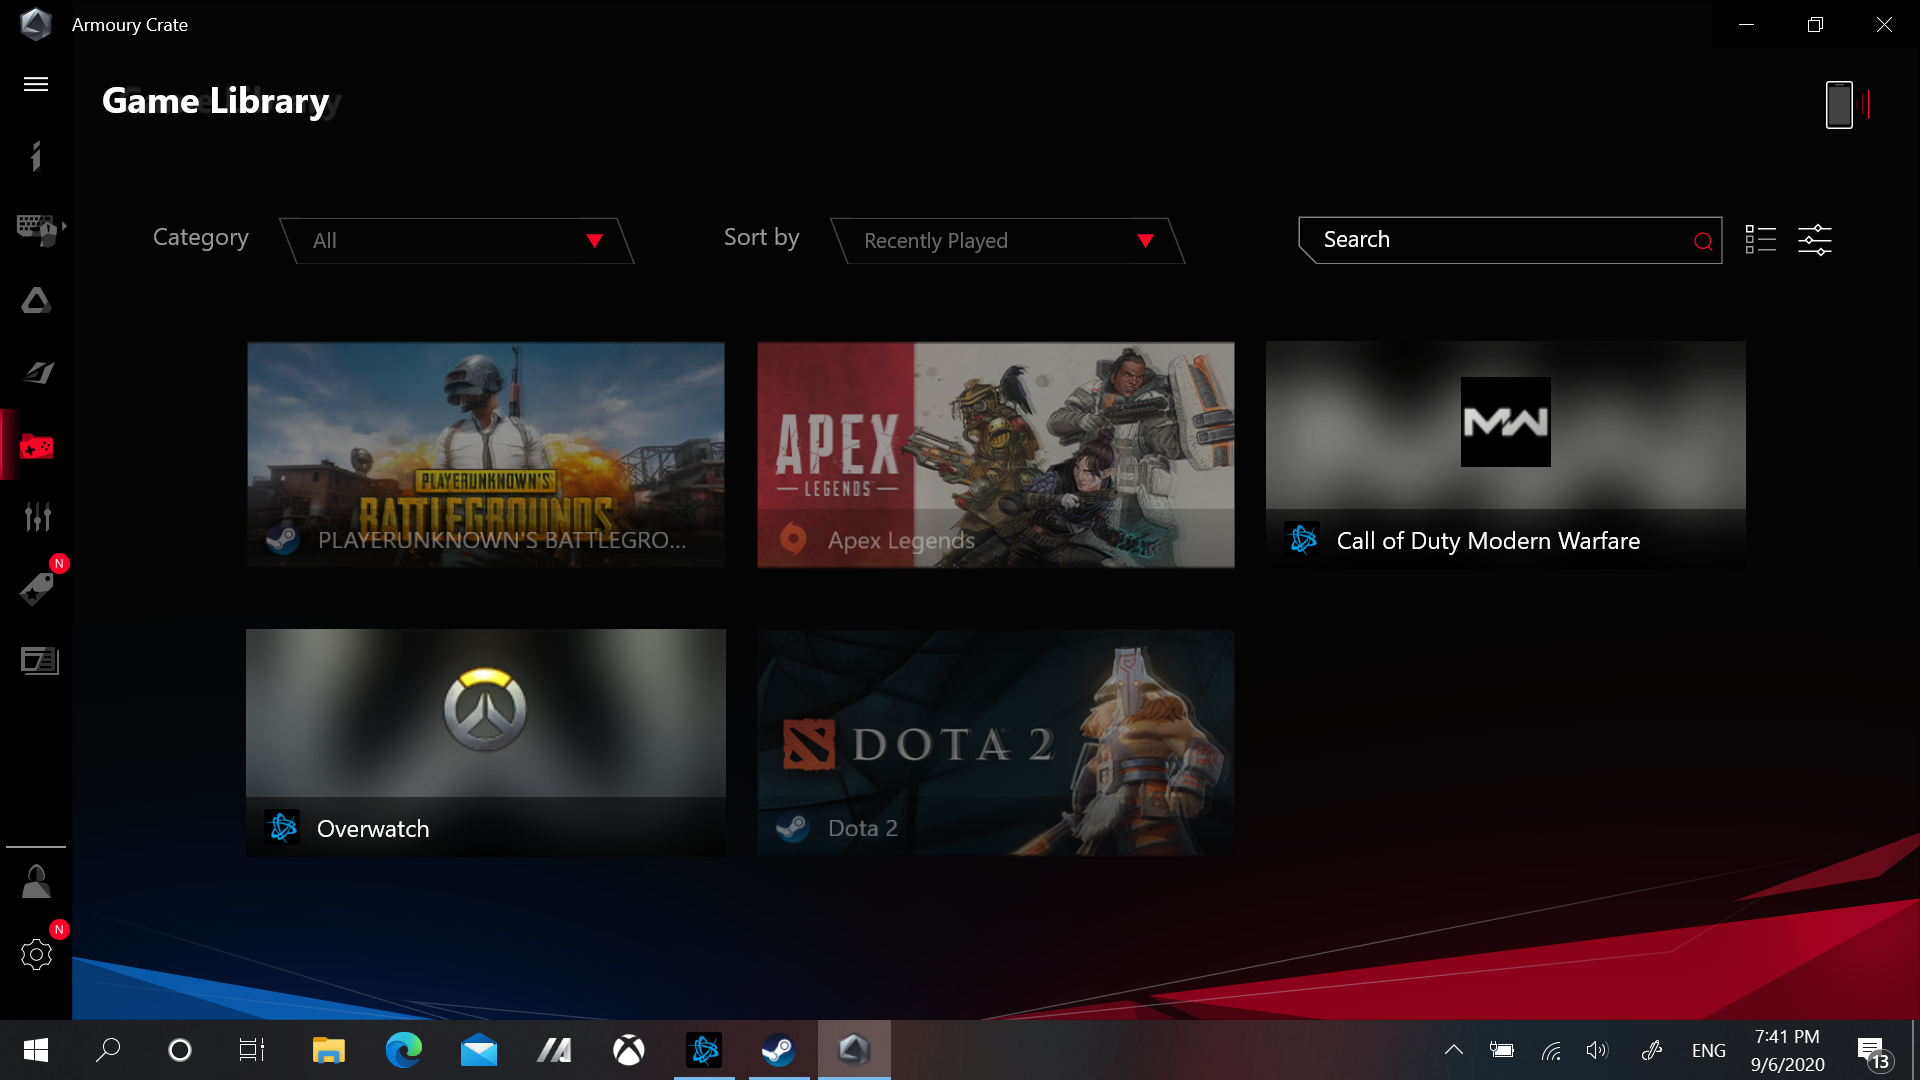Viewport: 1920px width, 1080px height.
Task: Open the Action Center notifications icon
Action: [1874, 1051]
